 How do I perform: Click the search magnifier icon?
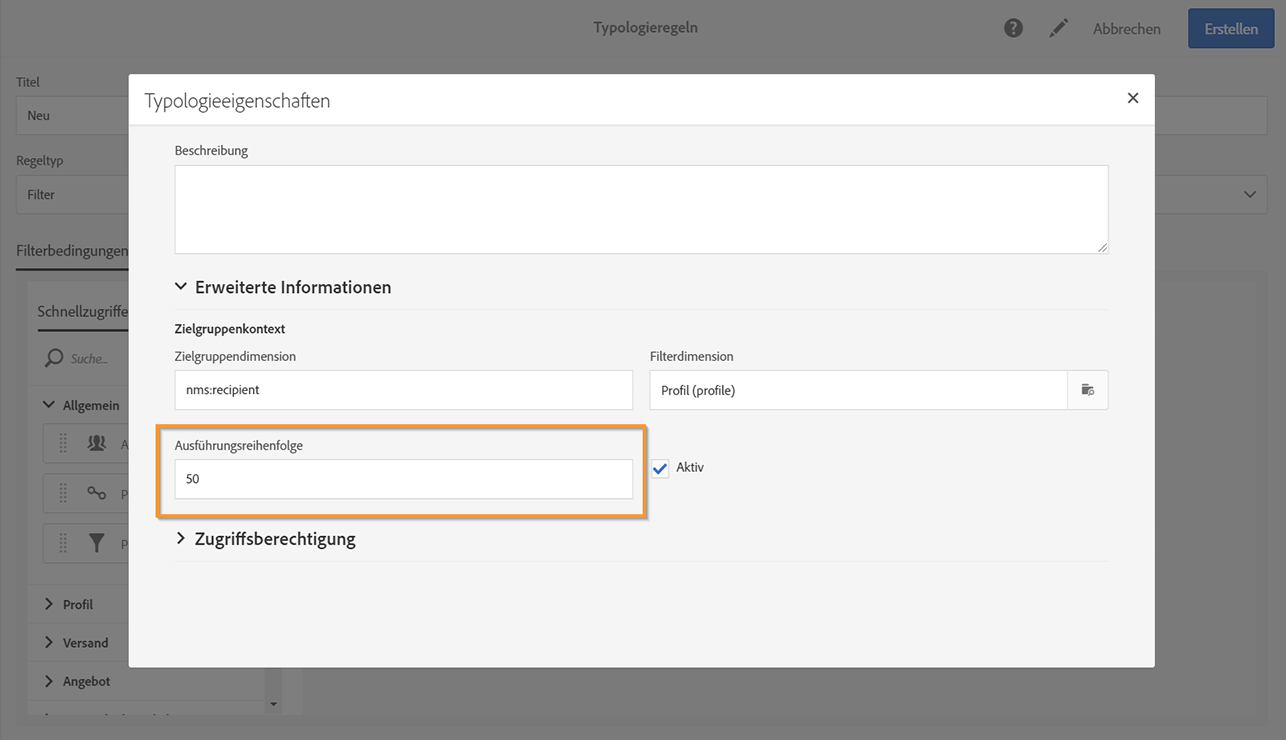click(54, 358)
